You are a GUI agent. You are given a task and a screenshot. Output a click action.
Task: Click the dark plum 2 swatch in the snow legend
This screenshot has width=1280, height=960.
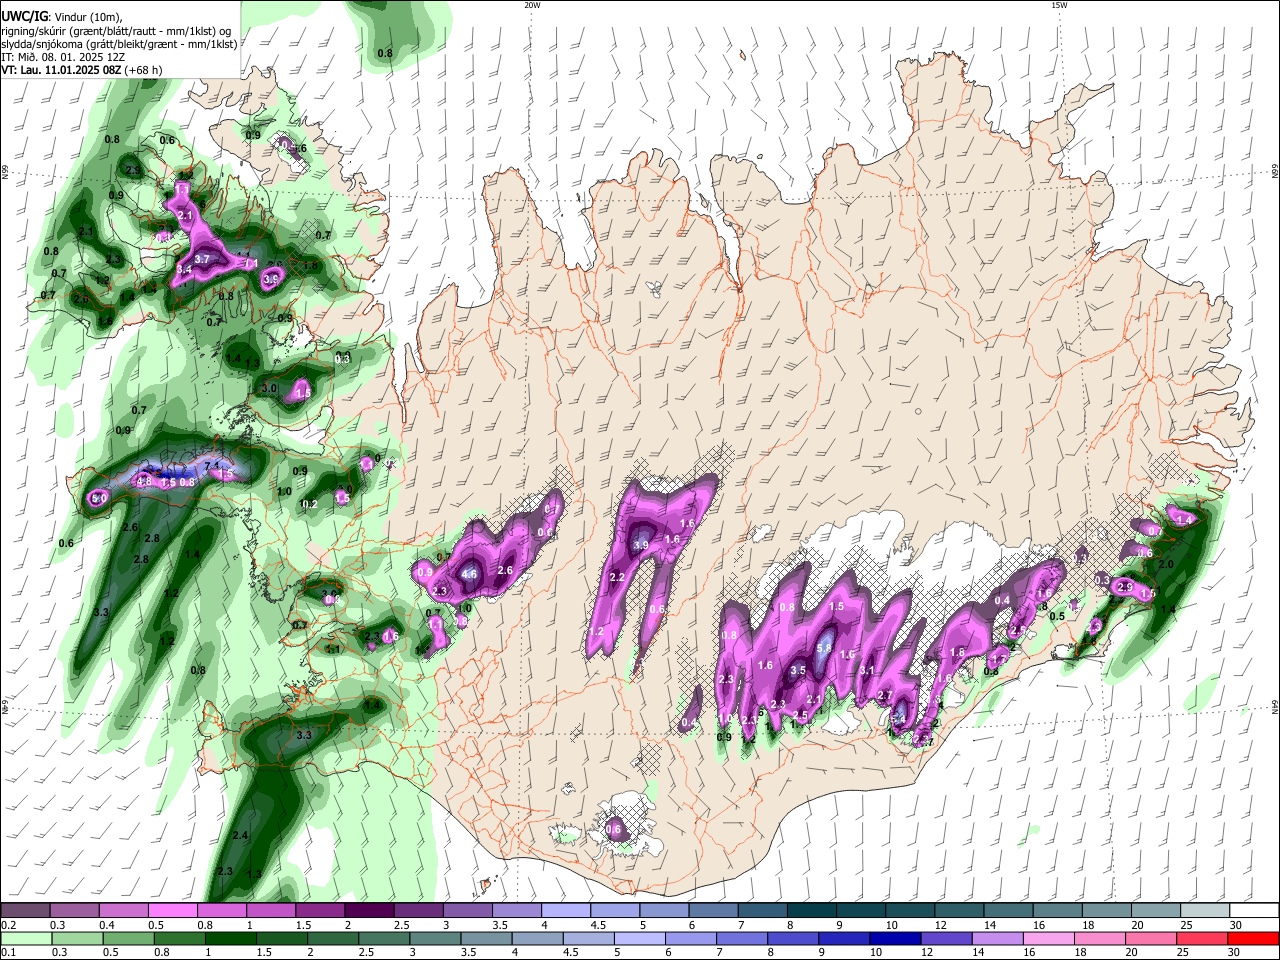pyautogui.click(x=368, y=911)
